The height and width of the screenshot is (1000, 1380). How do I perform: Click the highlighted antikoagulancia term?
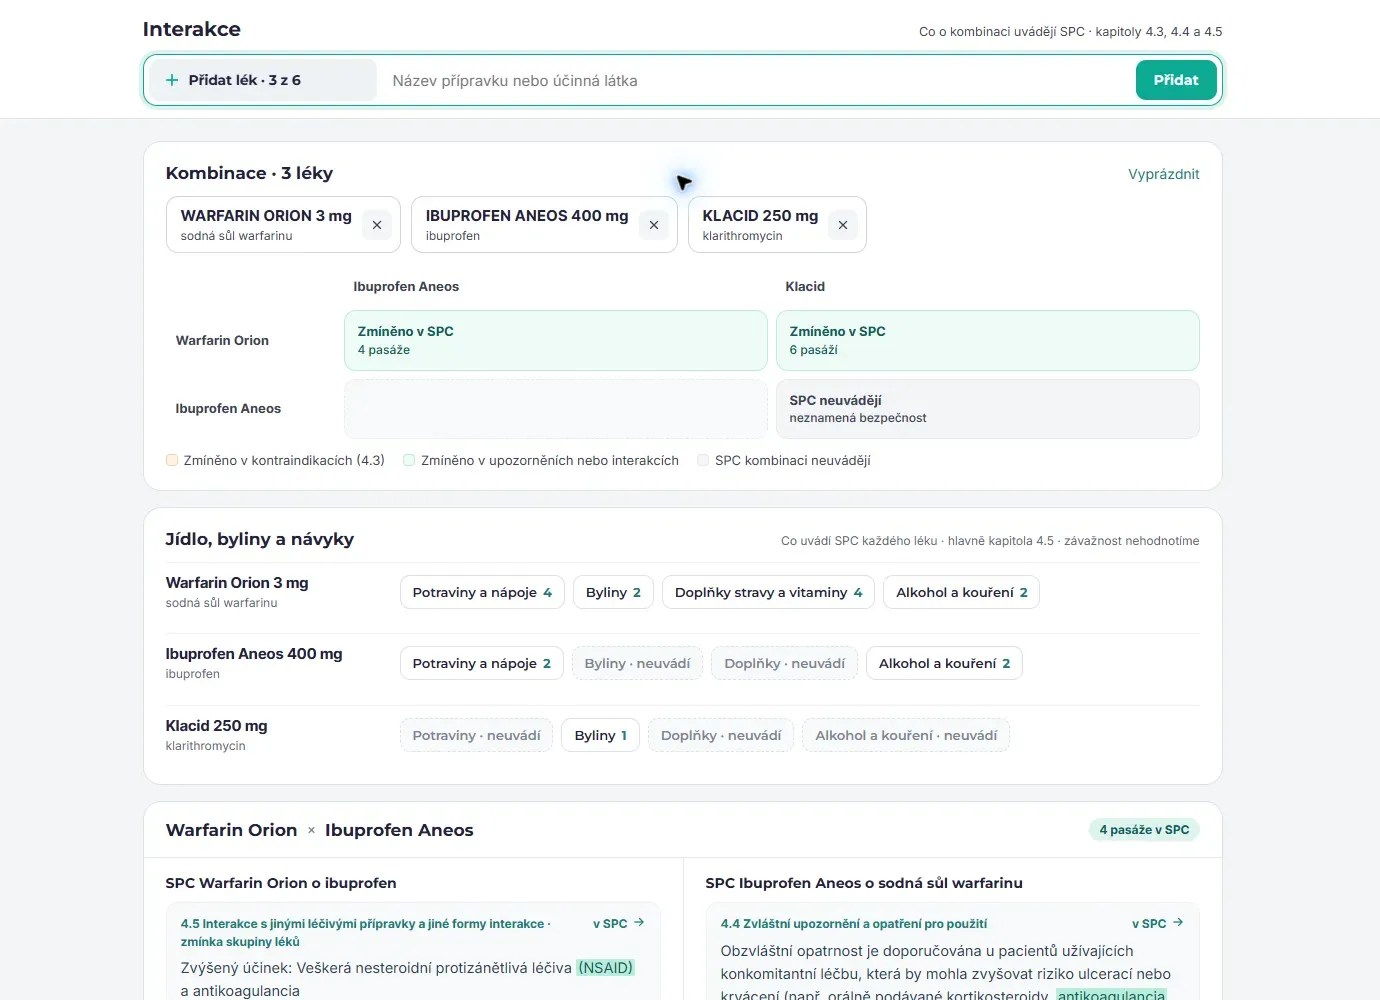point(1111,995)
